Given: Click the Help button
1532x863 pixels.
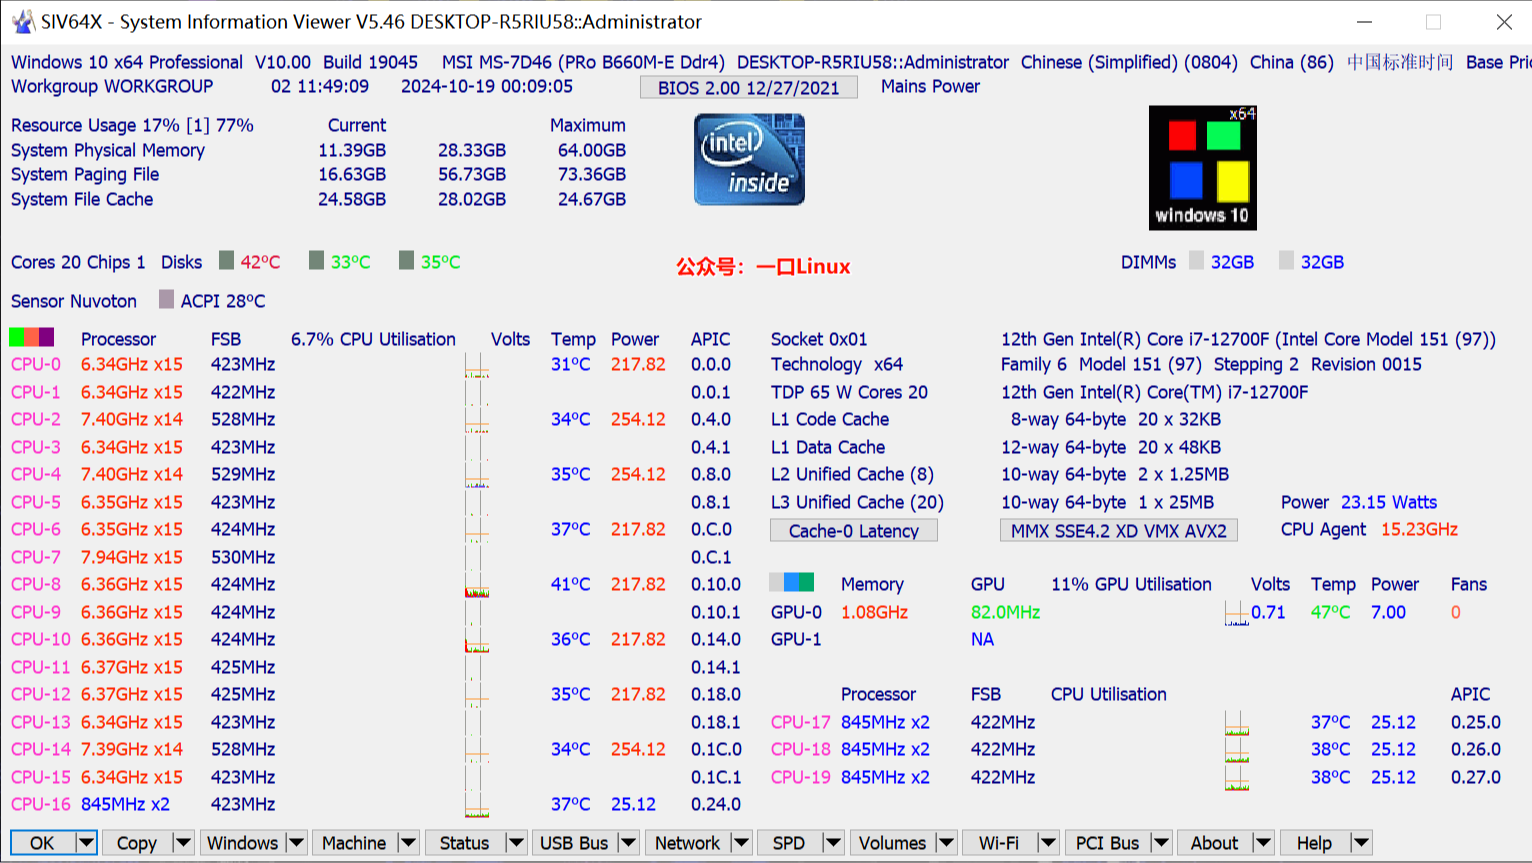Looking at the screenshot, I should [1314, 843].
